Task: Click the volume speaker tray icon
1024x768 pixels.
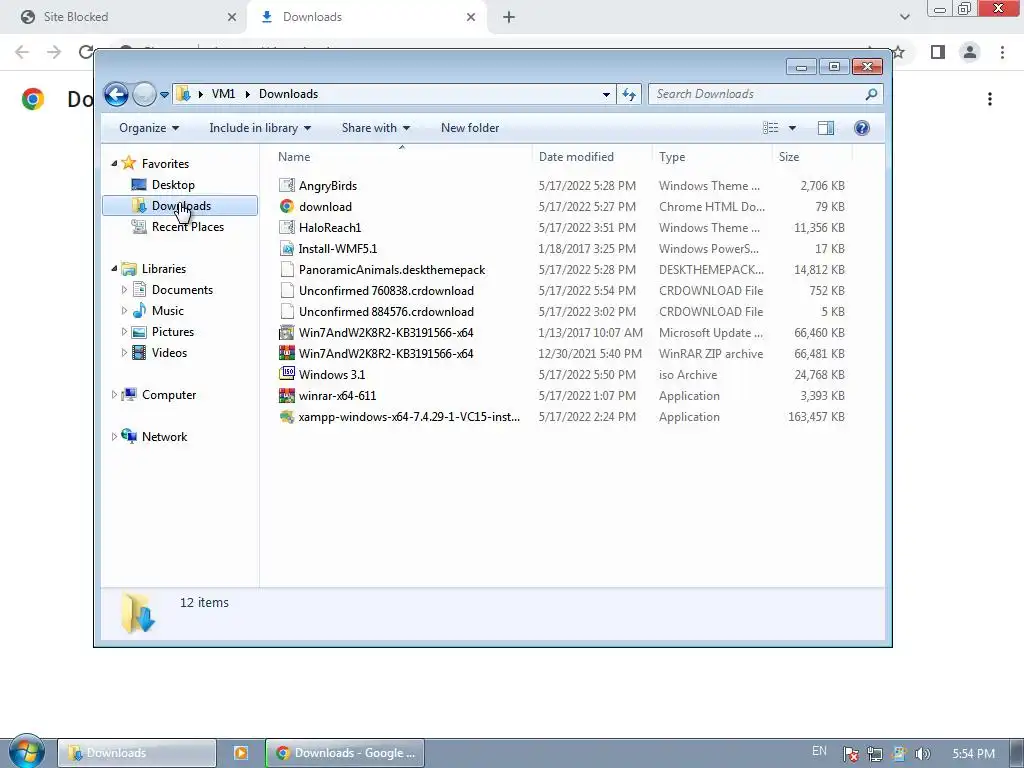Action: pos(922,754)
